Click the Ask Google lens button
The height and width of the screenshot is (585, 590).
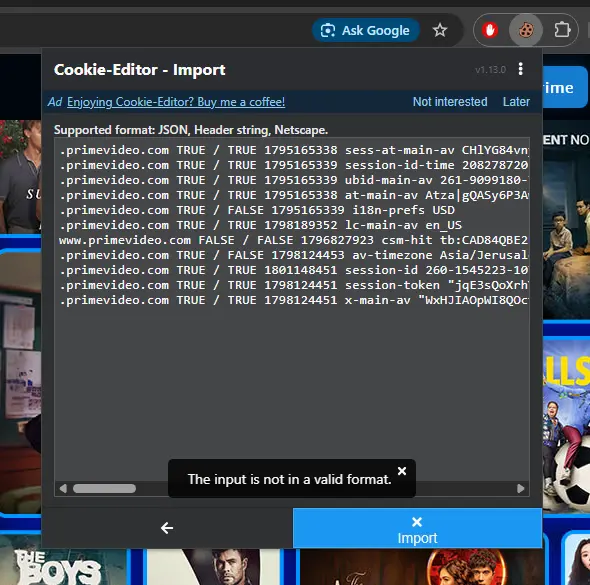click(x=365, y=30)
